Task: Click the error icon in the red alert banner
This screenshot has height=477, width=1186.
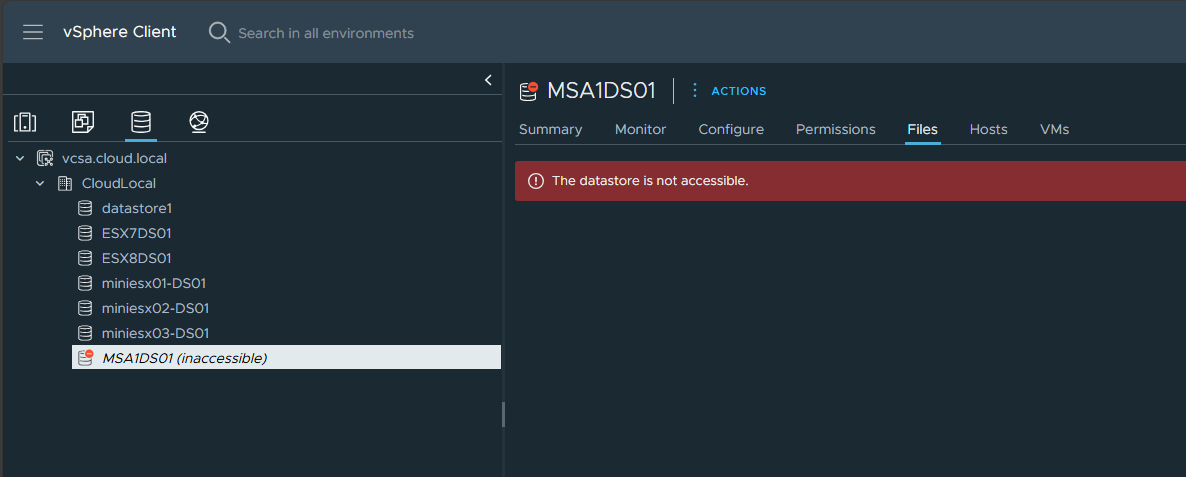Action: pyautogui.click(x=536, y=181)
